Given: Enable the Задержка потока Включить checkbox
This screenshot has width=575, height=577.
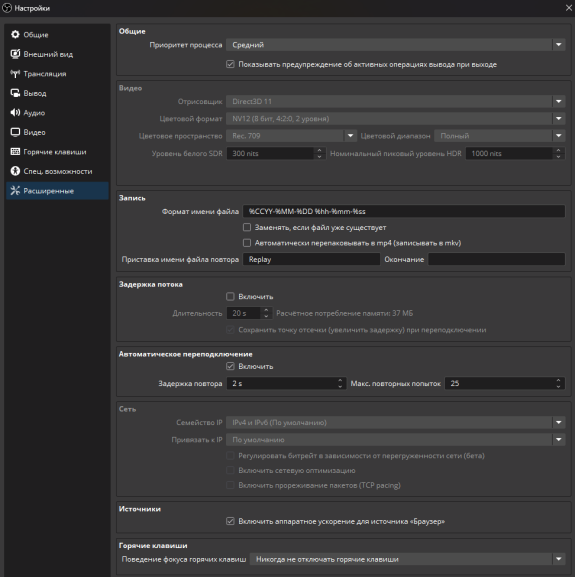Looking at the screenshot, I should (x=230, y=297).
